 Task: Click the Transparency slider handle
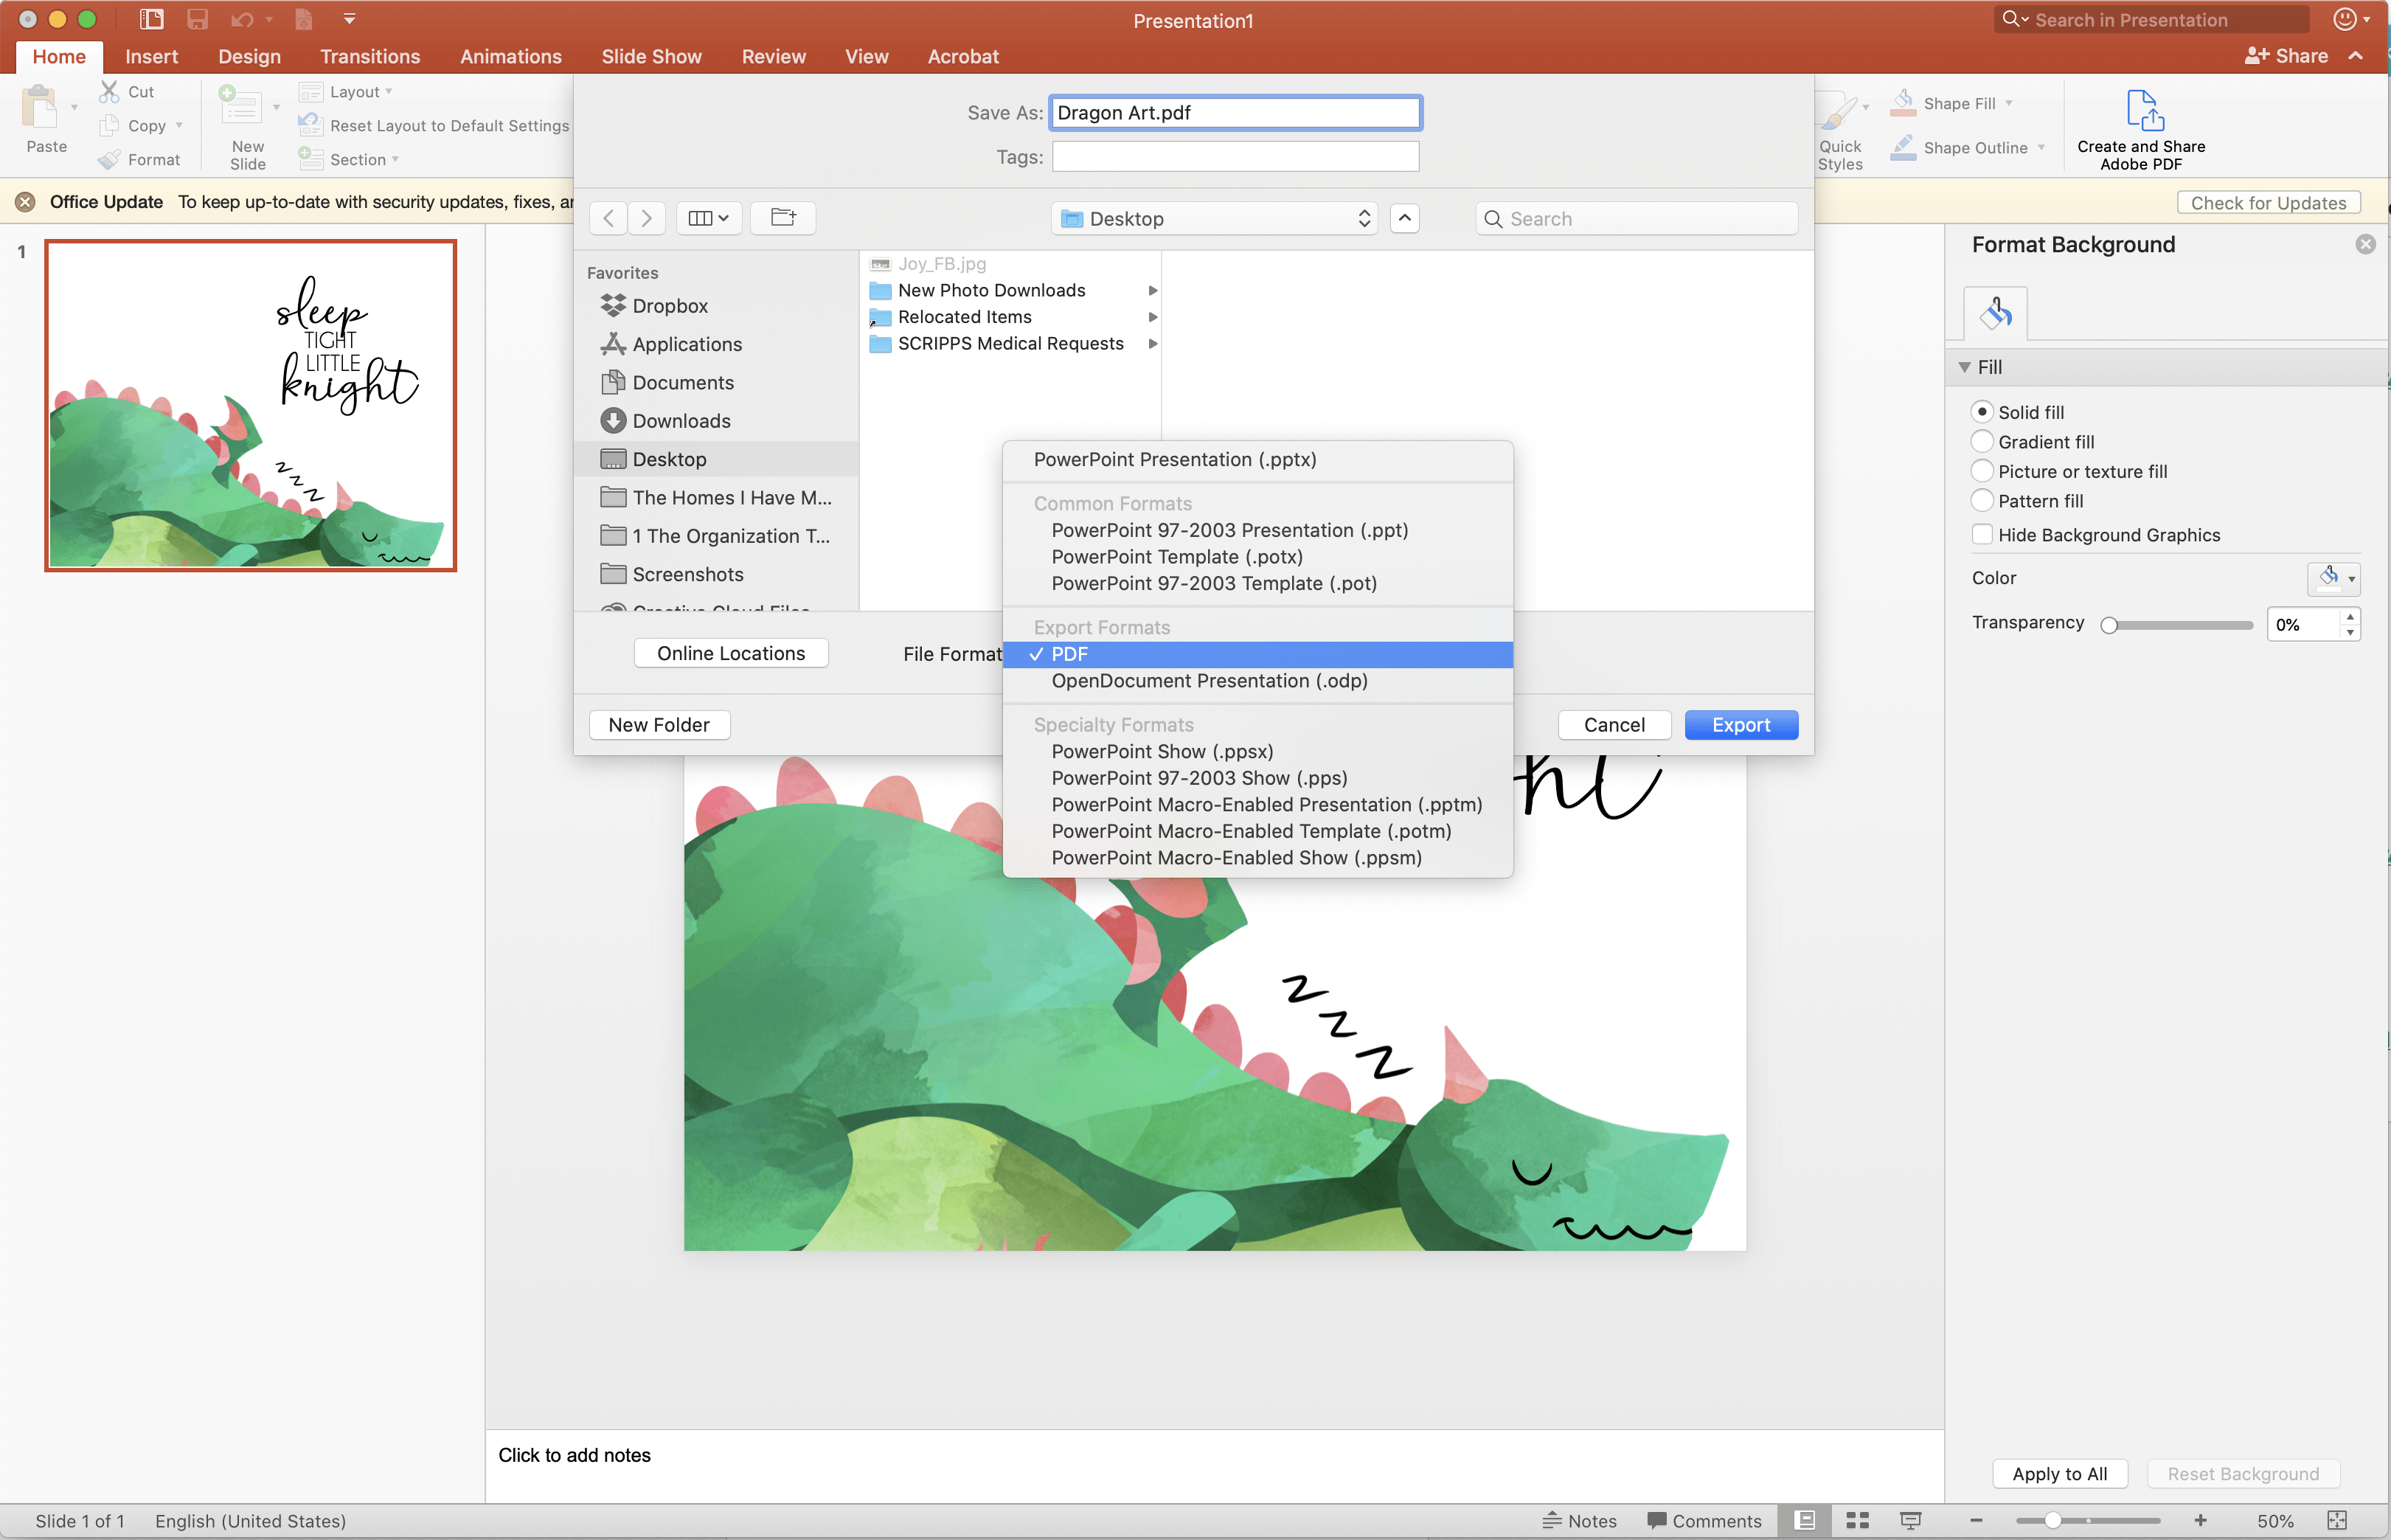point(2109,625)
